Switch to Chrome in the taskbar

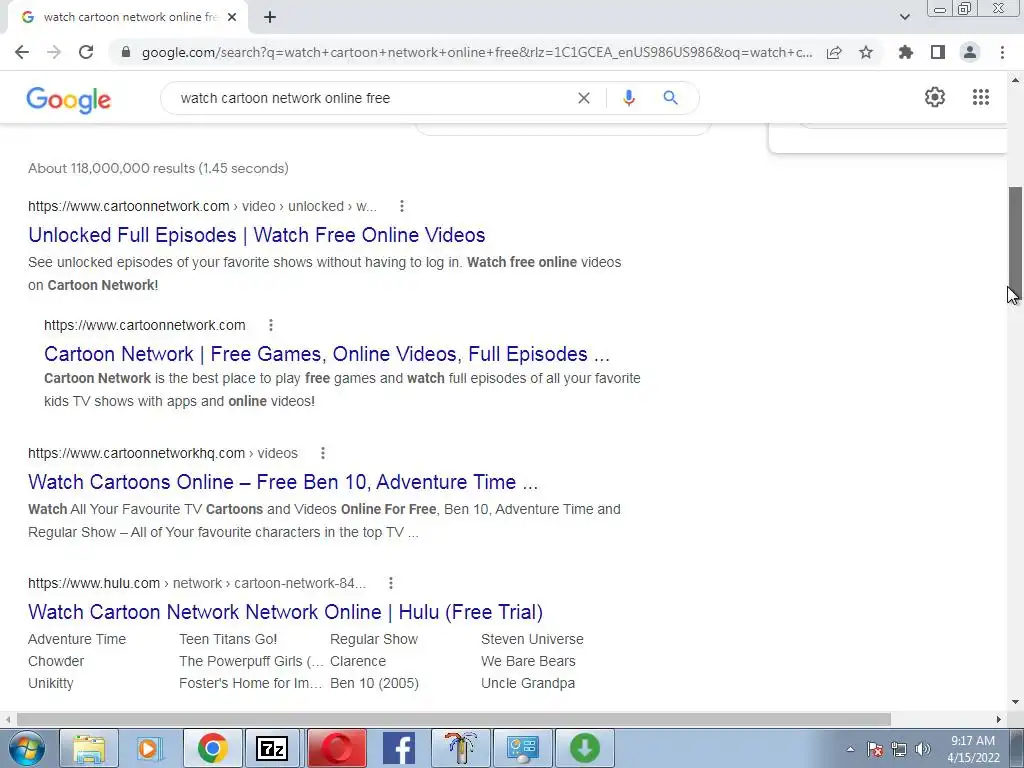(212, 748)
